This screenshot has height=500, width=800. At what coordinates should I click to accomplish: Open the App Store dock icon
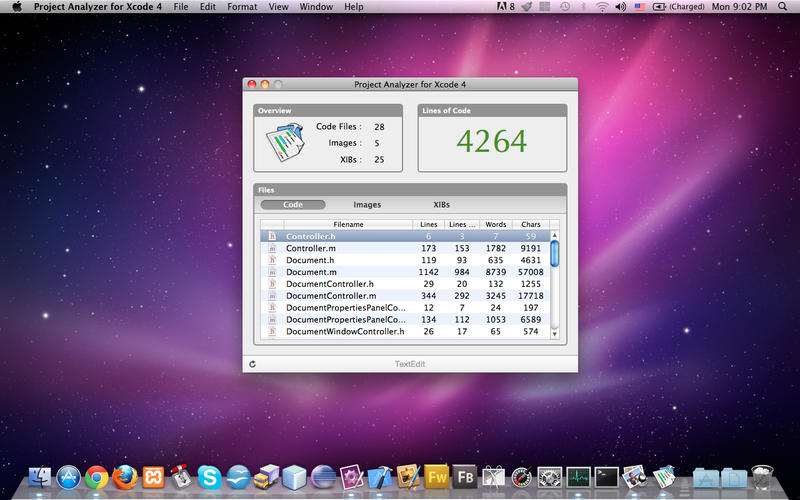click(x=68, y=478)
